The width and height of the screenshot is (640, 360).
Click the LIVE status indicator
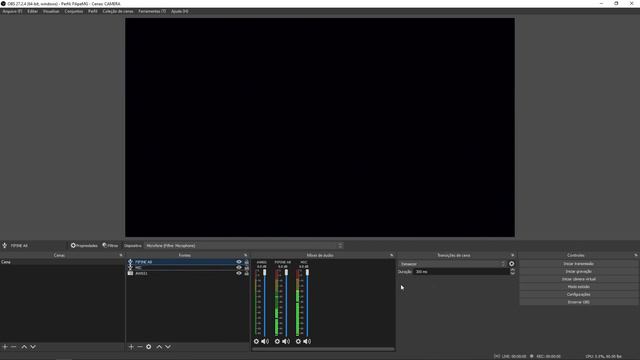click(x=510, y=356)
